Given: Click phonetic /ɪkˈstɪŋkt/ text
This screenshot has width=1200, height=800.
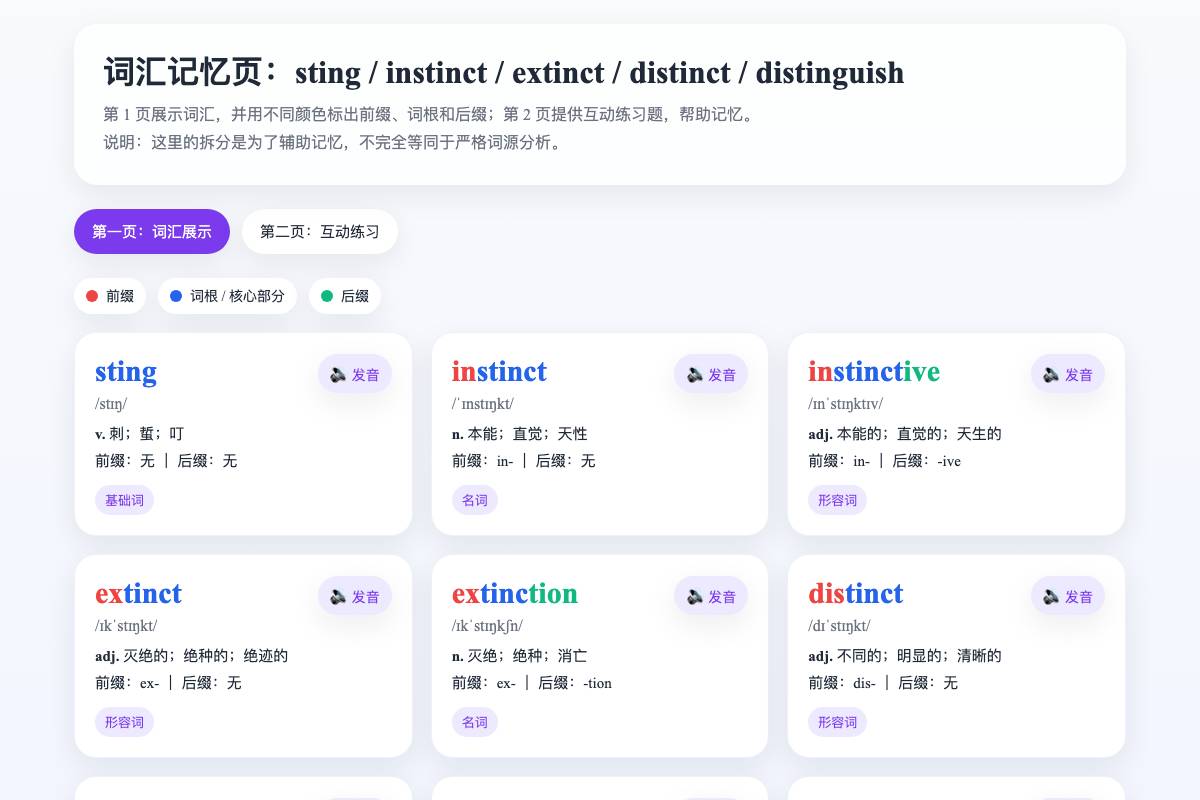Looking at the screenshot, I should click(126, 626).
